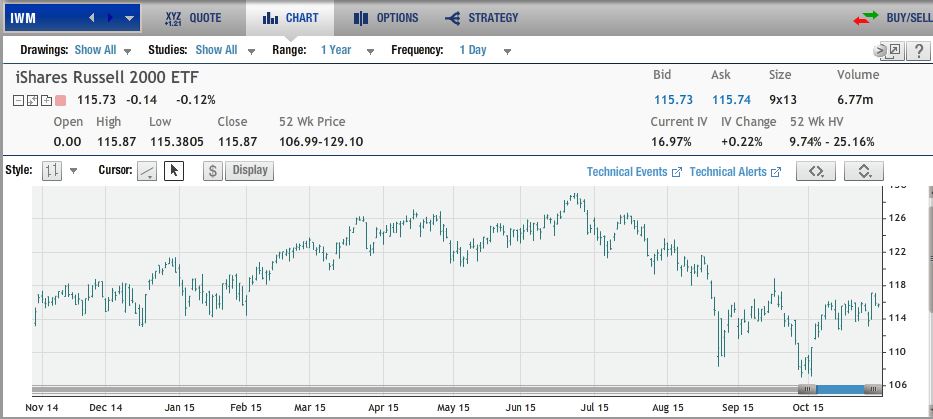Click the IV Change +0.22% value
This screenshot has height=419, width=933.
coord(741,142)
